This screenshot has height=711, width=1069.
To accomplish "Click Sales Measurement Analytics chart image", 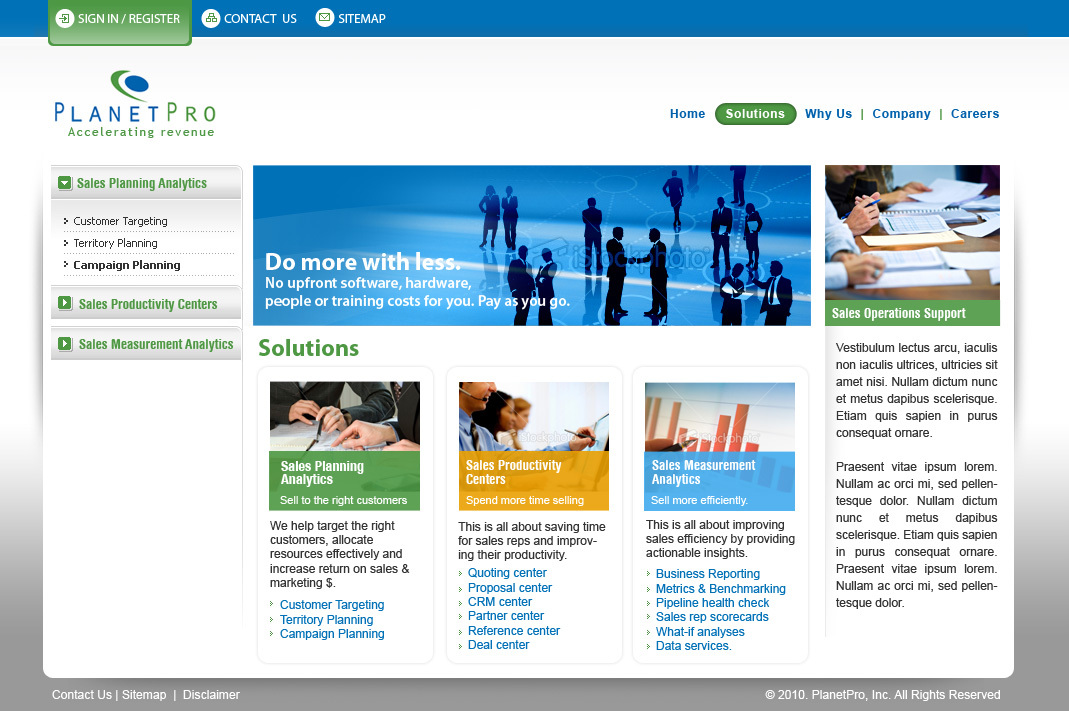I will point(720,417).
